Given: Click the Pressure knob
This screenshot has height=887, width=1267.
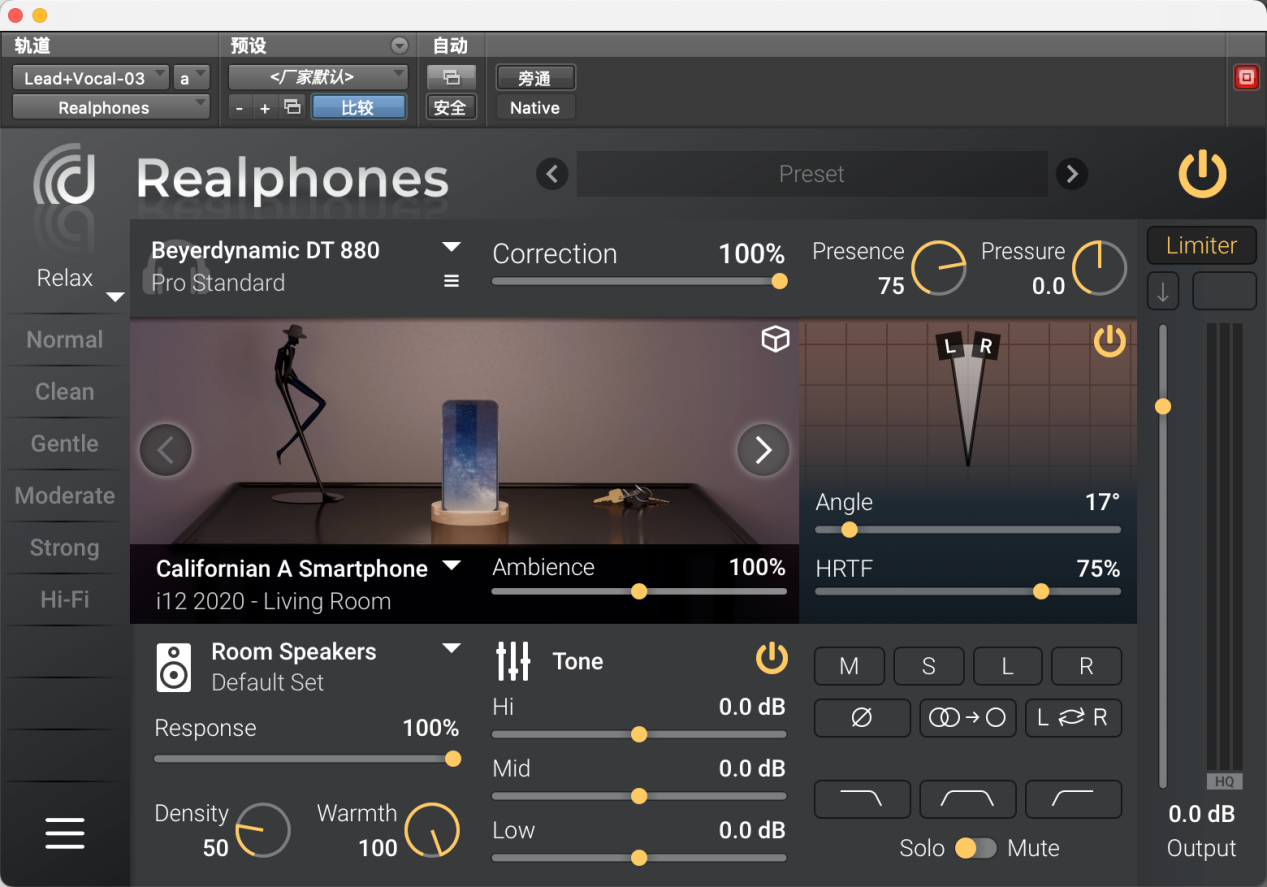Looking at the screenshot, I should point(1099,268).
